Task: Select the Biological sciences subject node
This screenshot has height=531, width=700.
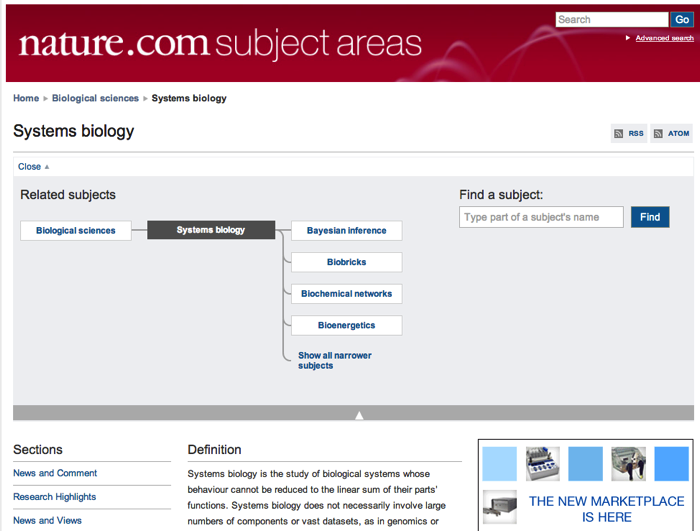Action: (x=76, y=230)
